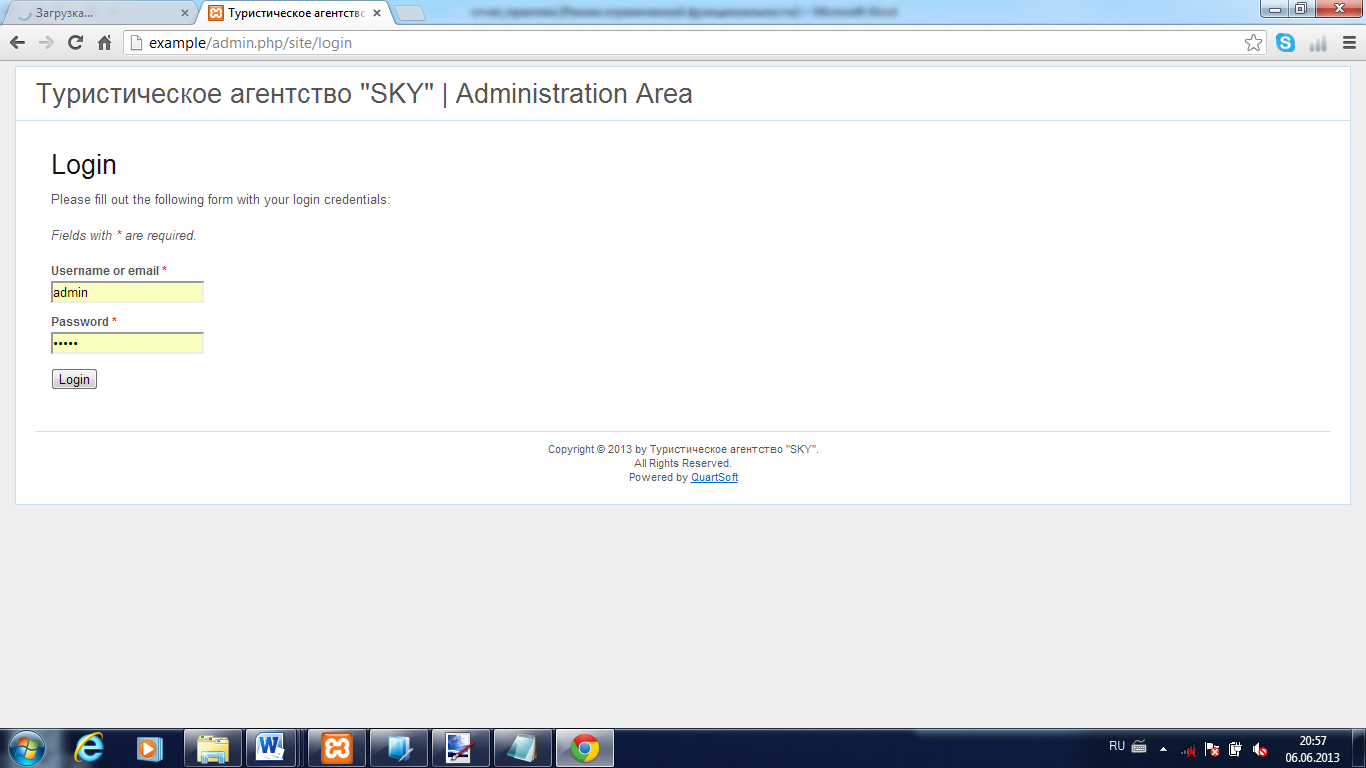Click the muted volume speaker icon

[x=1260, y=749]
